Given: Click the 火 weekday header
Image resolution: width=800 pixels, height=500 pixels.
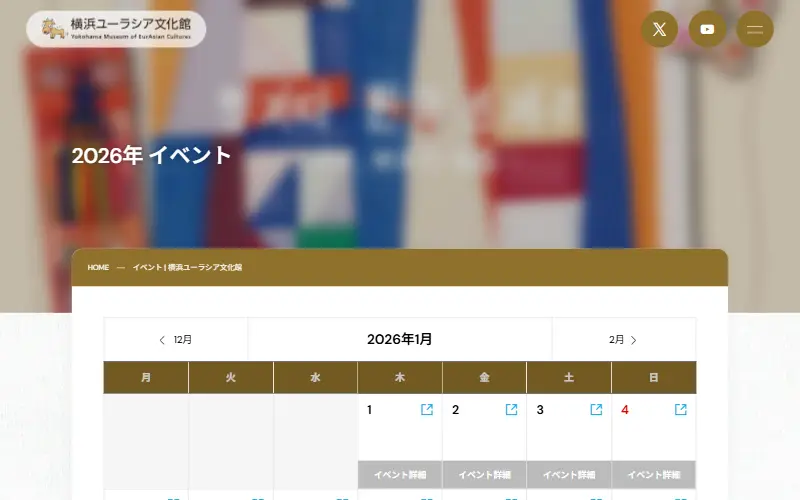Looking at the screenshot, I should point(231,378).
